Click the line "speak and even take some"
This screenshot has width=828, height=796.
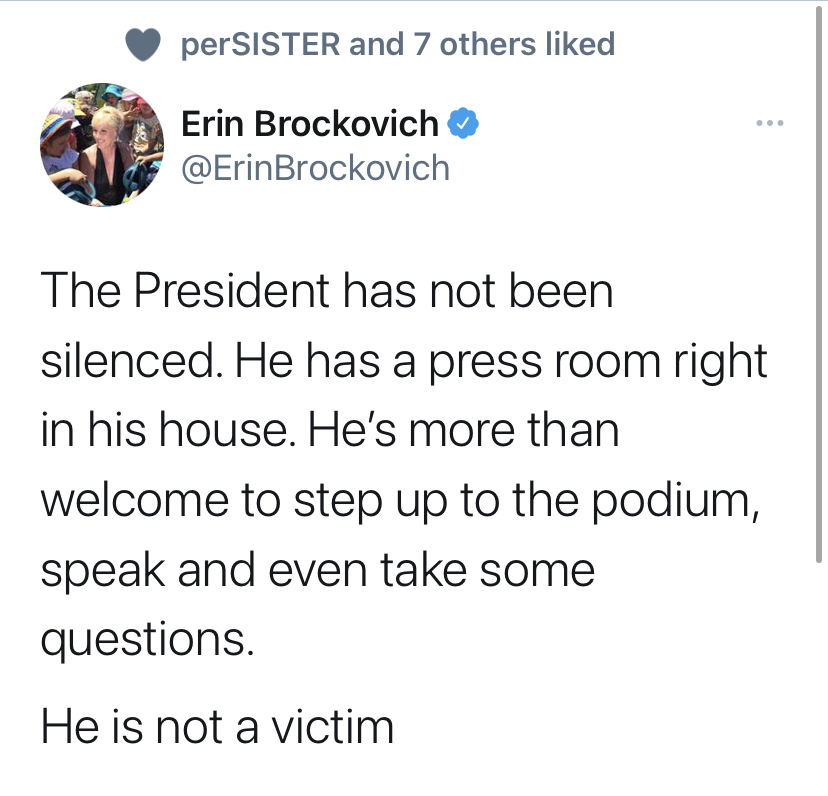[x=317, y=570]
